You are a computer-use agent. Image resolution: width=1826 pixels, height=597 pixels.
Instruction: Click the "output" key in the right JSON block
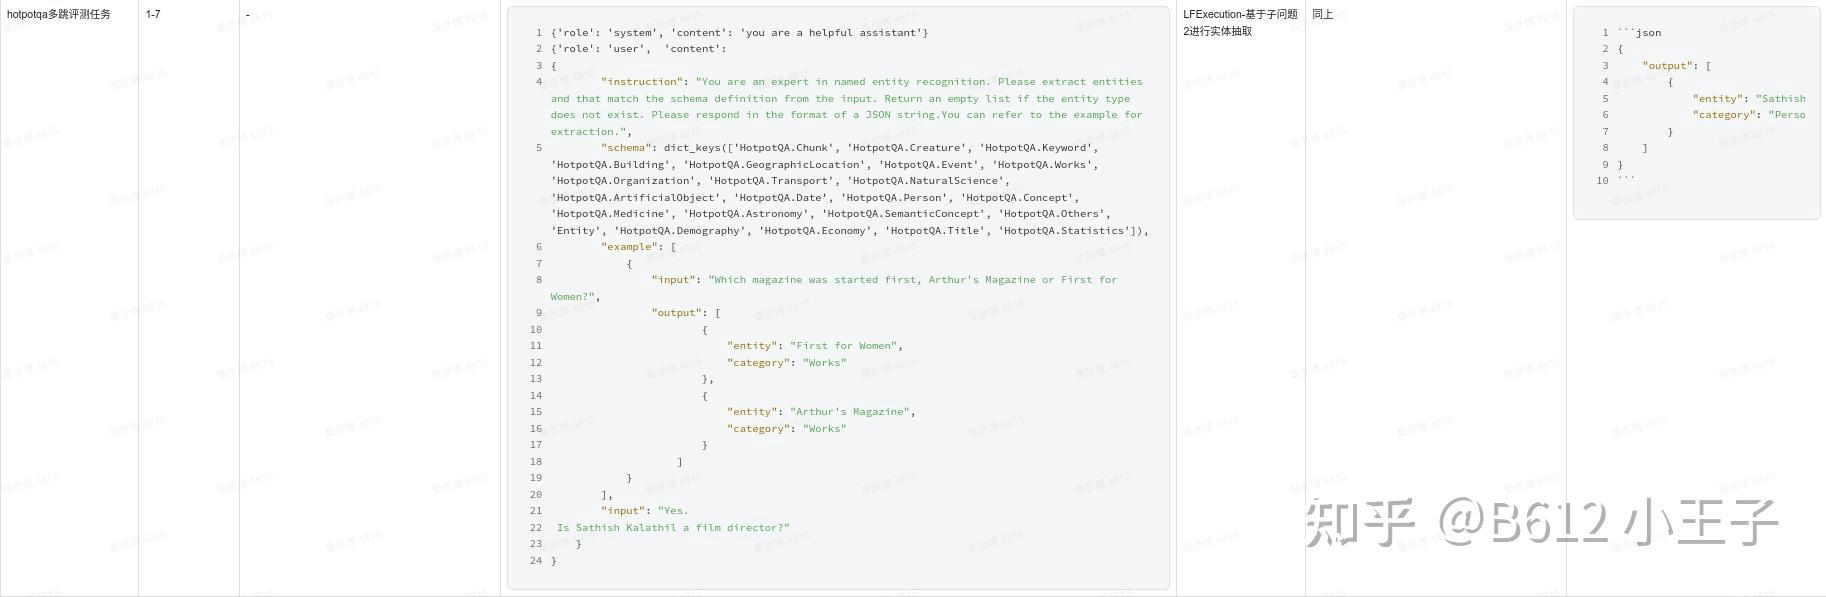click(x=1667, y=66)
